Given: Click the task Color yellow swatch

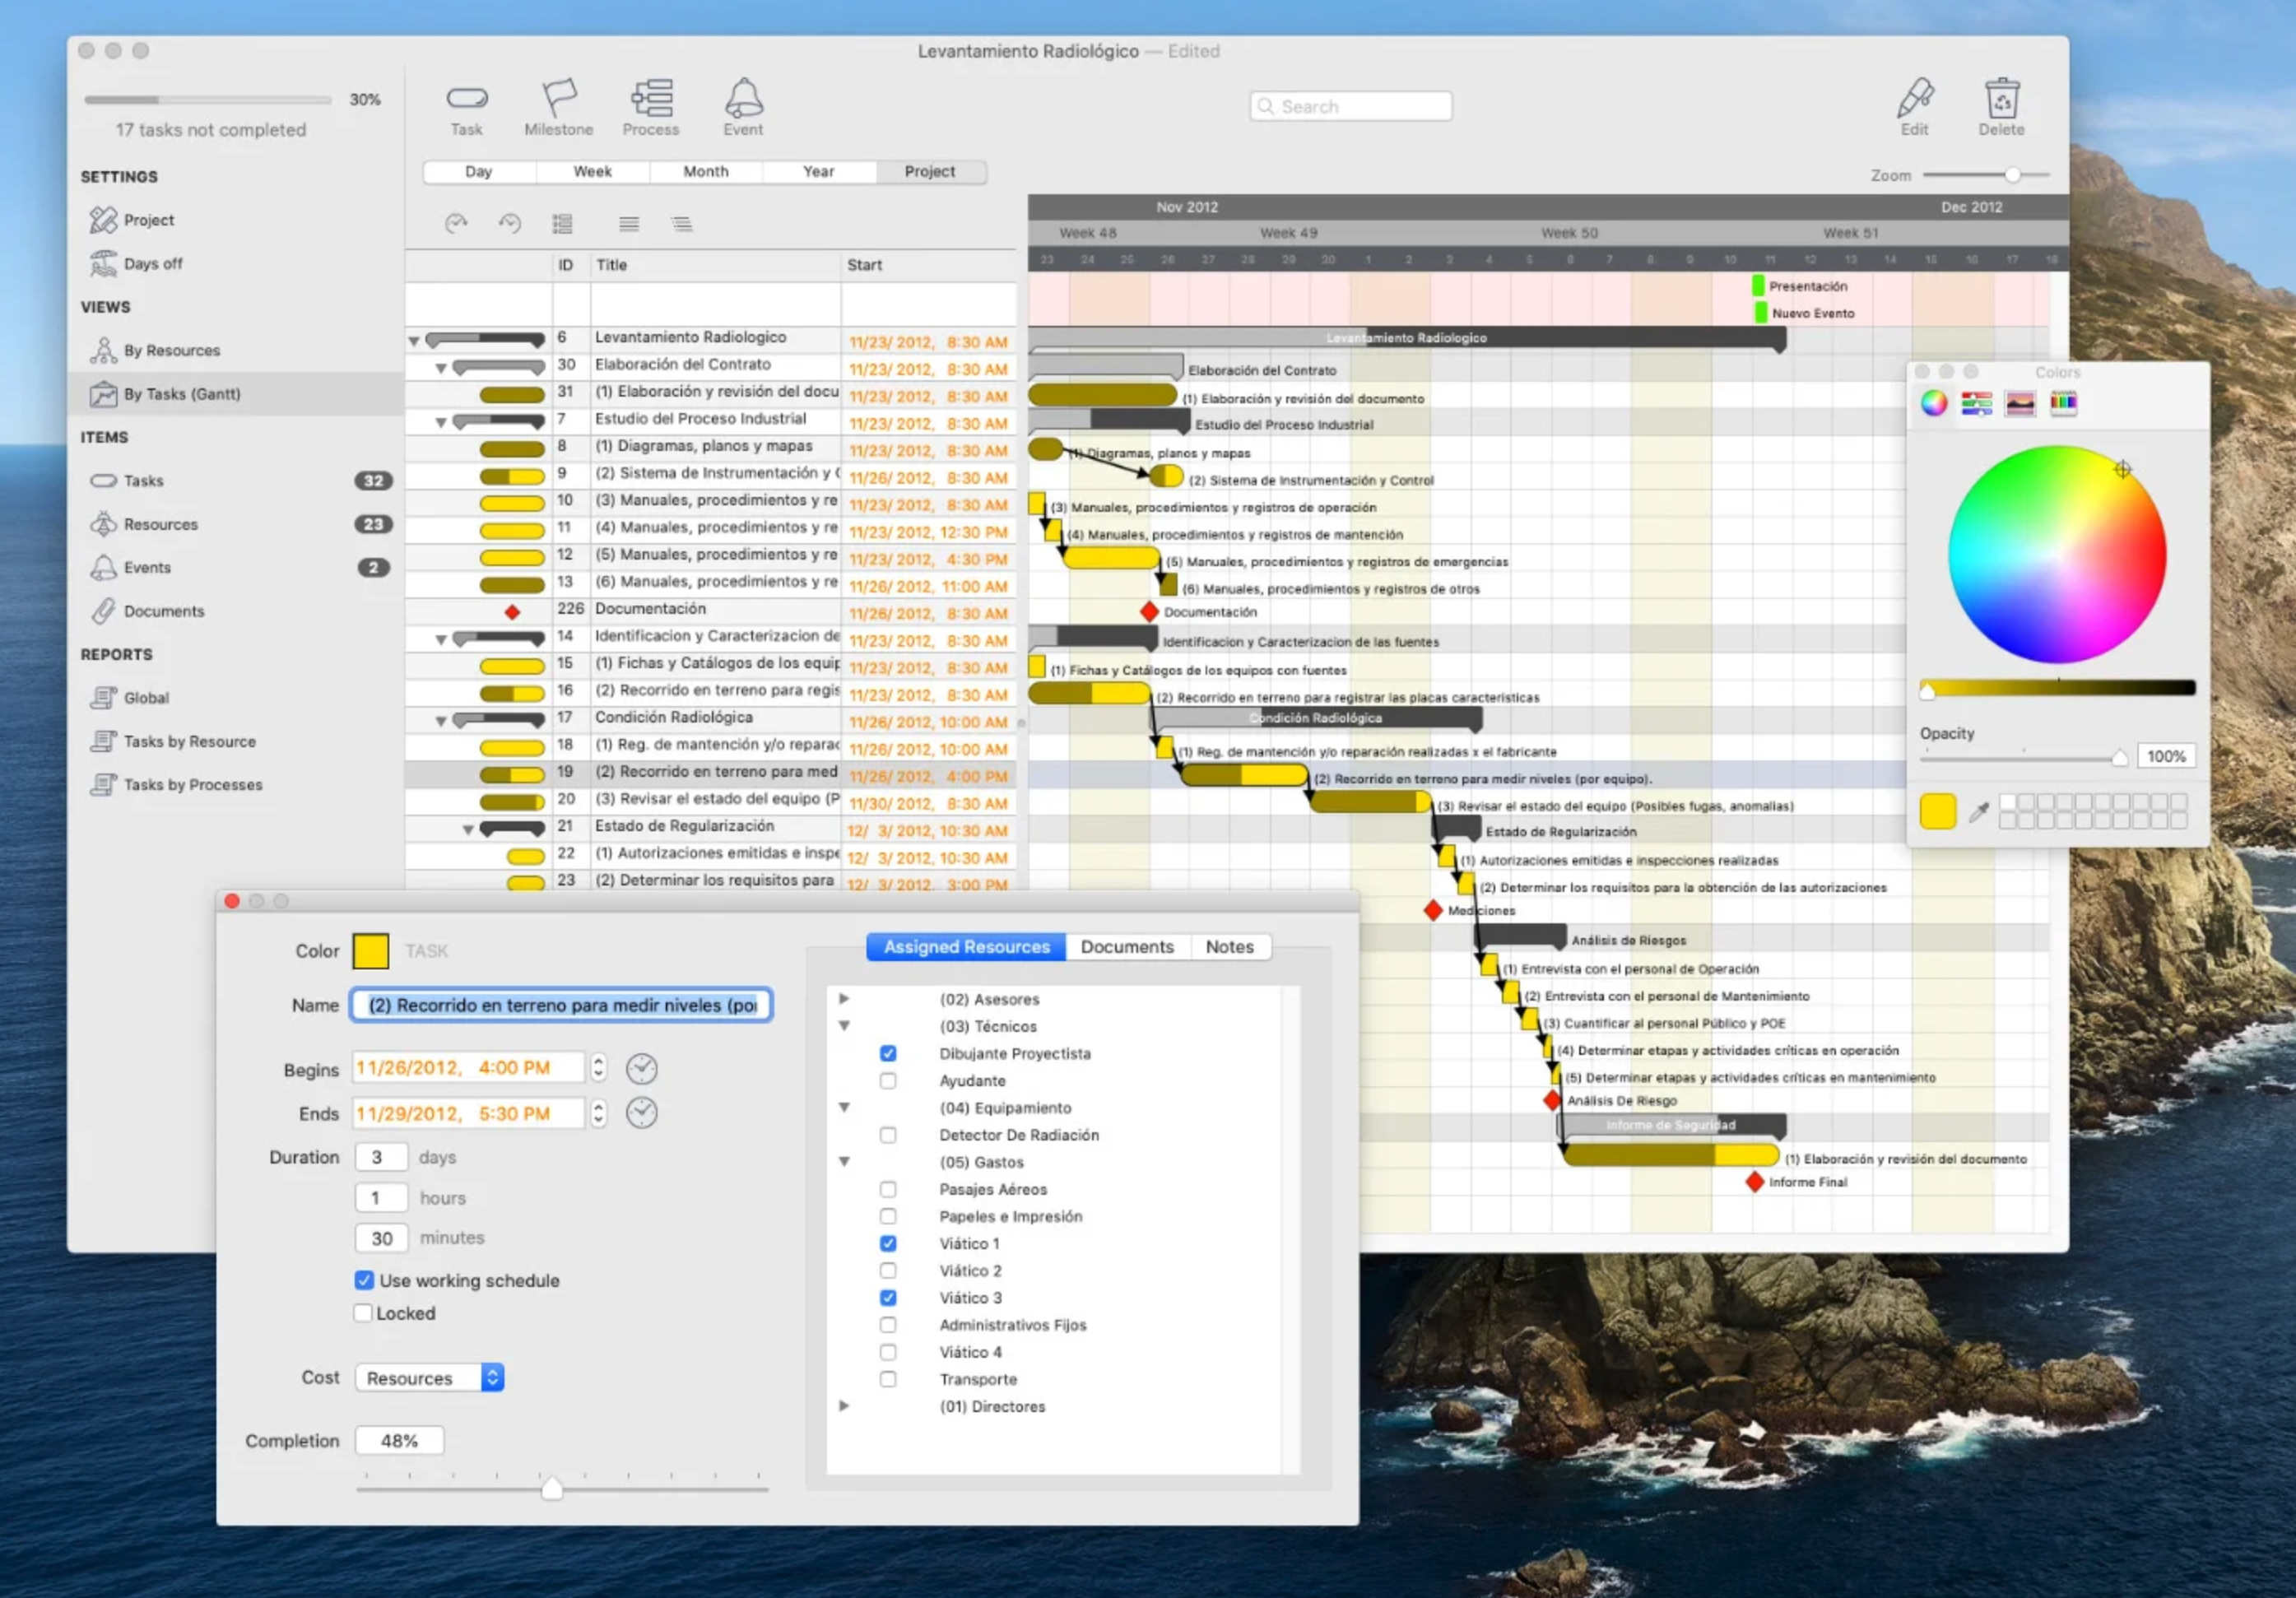Looking at the screenshot, I should tap(371, 951).
